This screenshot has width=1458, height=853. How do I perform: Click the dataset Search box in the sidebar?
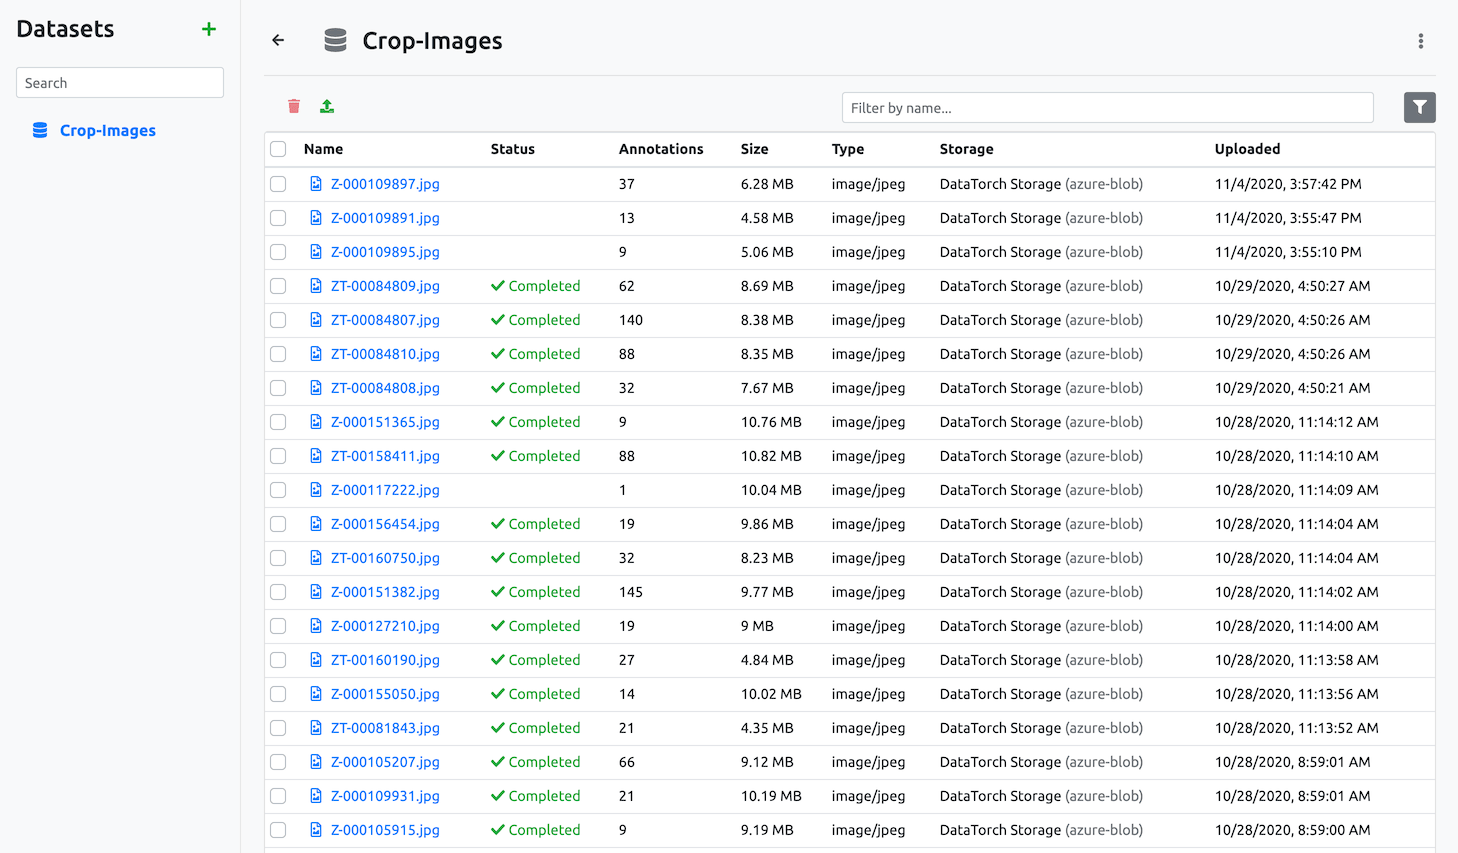point(119,82)
